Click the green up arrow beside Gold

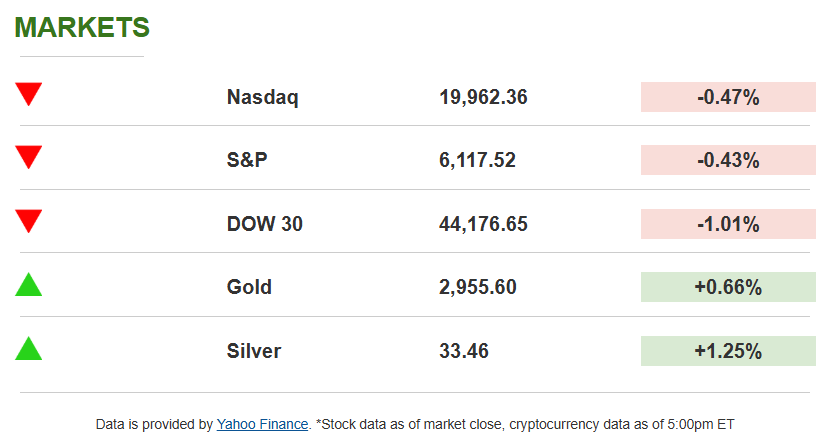click(x=28, y=285)
